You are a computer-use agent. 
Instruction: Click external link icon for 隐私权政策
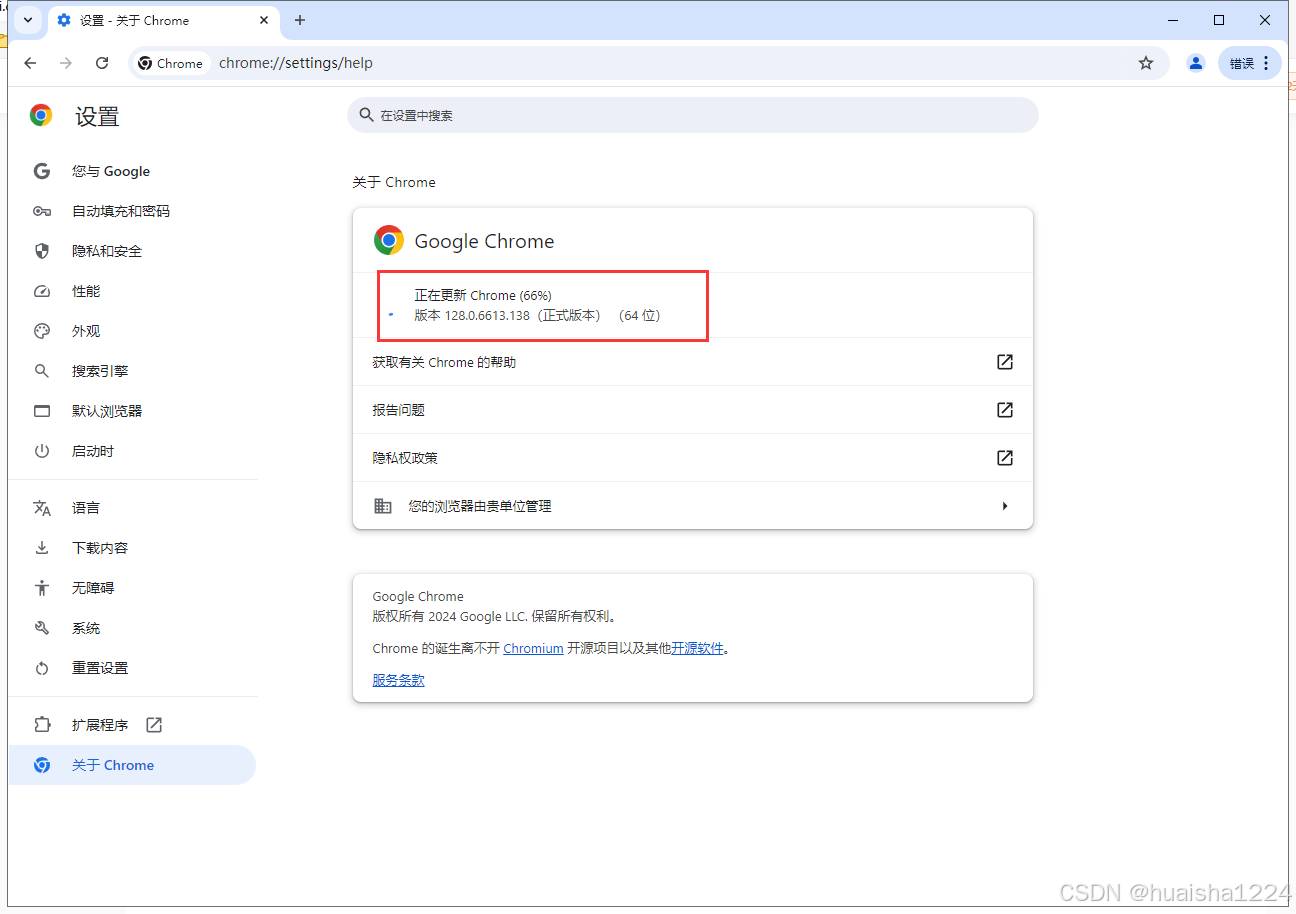click(1005, 458)
